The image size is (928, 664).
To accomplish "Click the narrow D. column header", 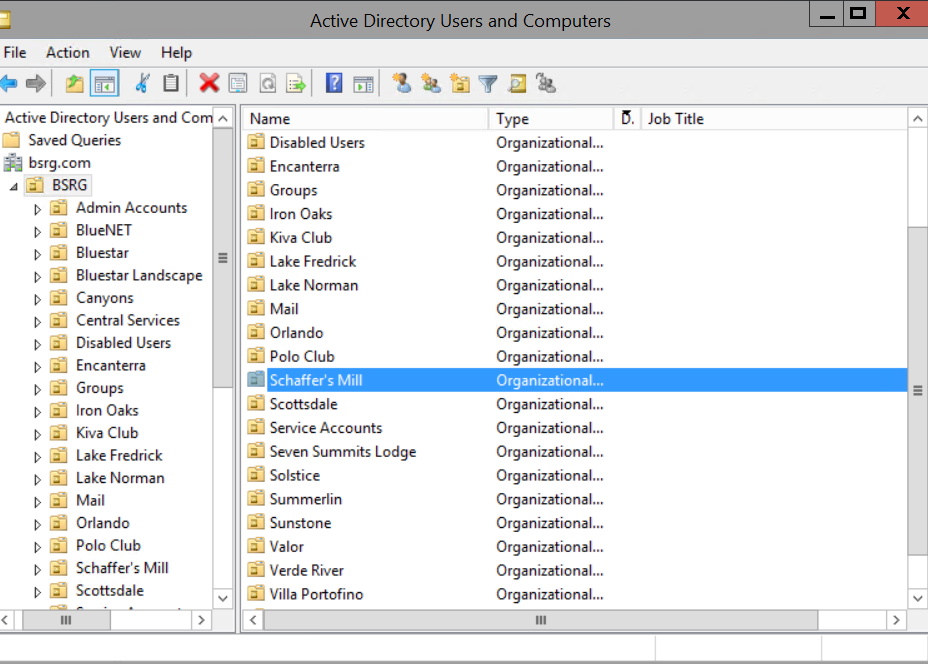I will (627, 119).
